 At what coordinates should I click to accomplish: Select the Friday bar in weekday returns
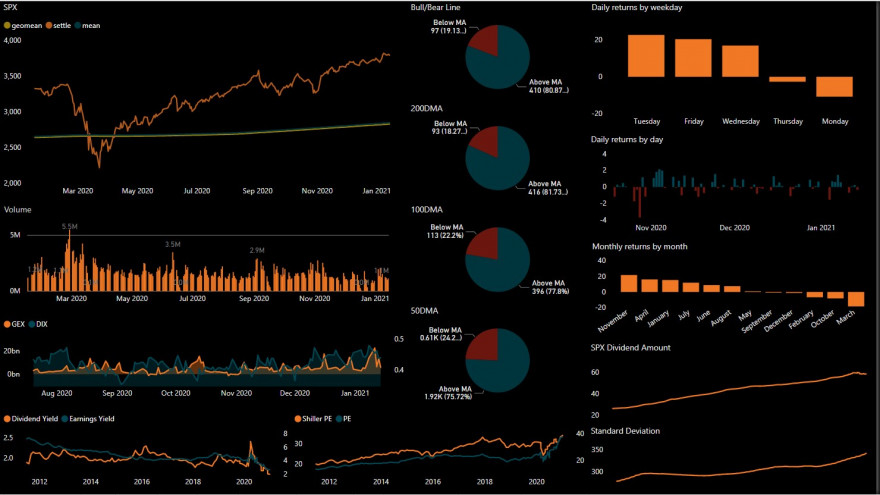pos(693,58)
